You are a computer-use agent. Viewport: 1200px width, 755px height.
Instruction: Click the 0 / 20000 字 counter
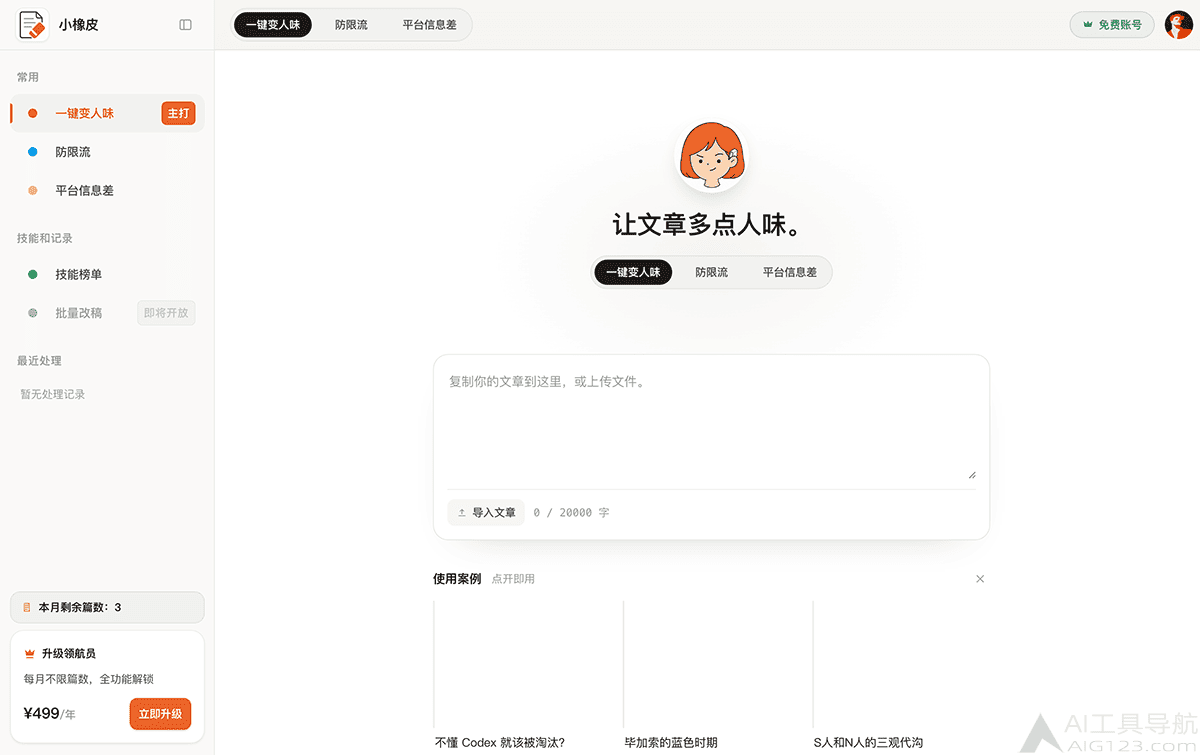coord(571,513)
